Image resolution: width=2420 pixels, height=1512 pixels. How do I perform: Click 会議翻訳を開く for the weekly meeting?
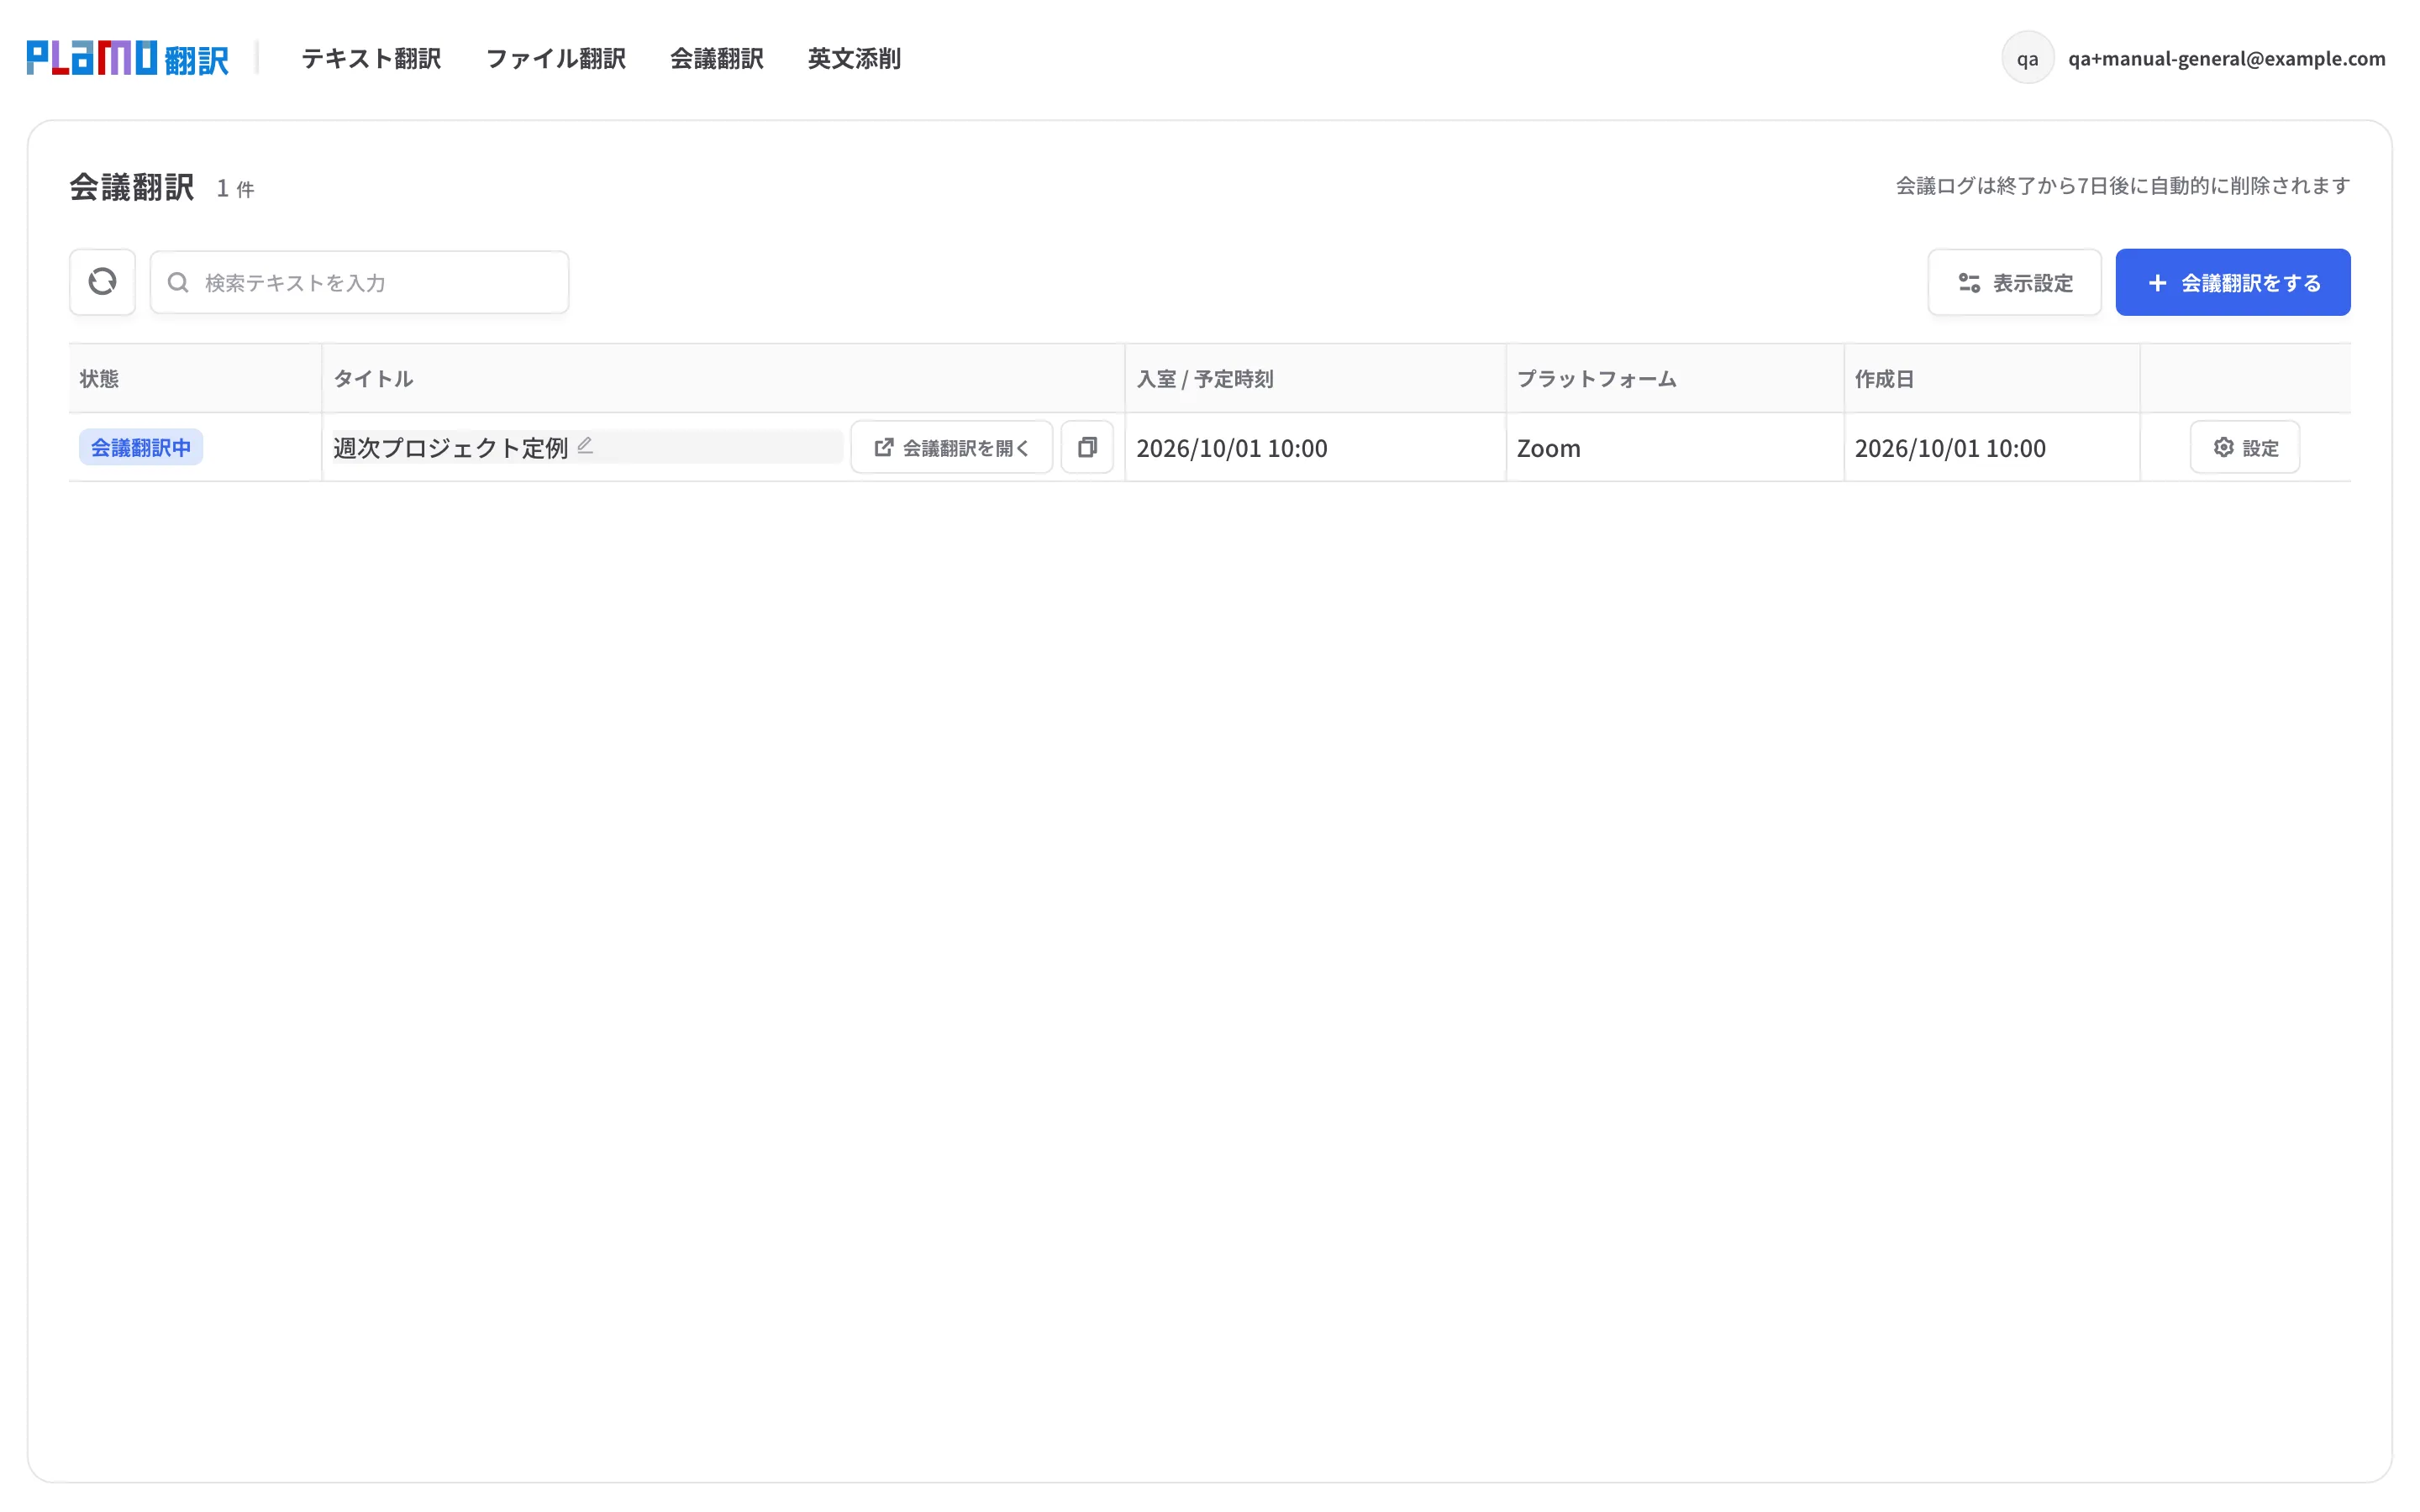(x=951, y=447)
